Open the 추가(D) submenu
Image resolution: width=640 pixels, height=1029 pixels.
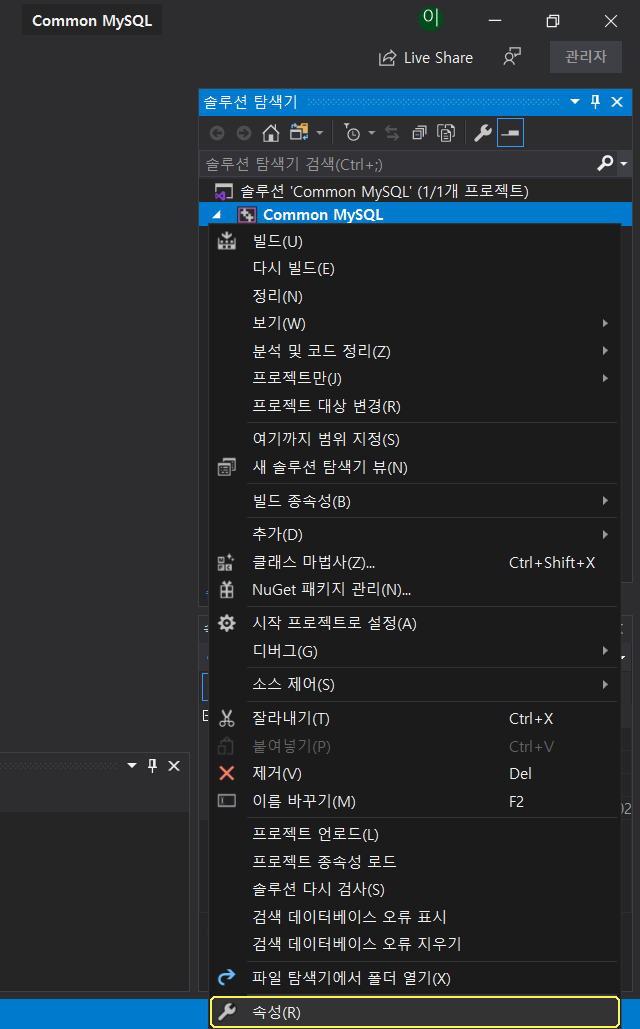click(x=414, y=534)
